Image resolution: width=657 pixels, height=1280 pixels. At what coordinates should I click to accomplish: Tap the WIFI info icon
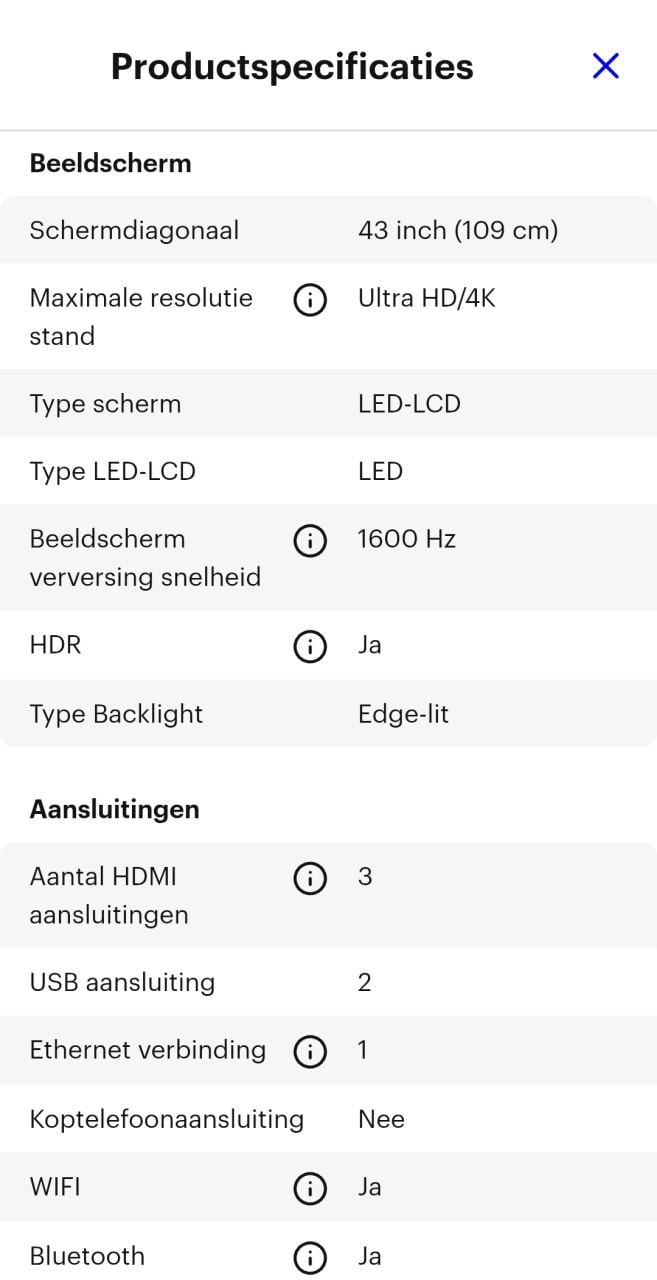310,1189
